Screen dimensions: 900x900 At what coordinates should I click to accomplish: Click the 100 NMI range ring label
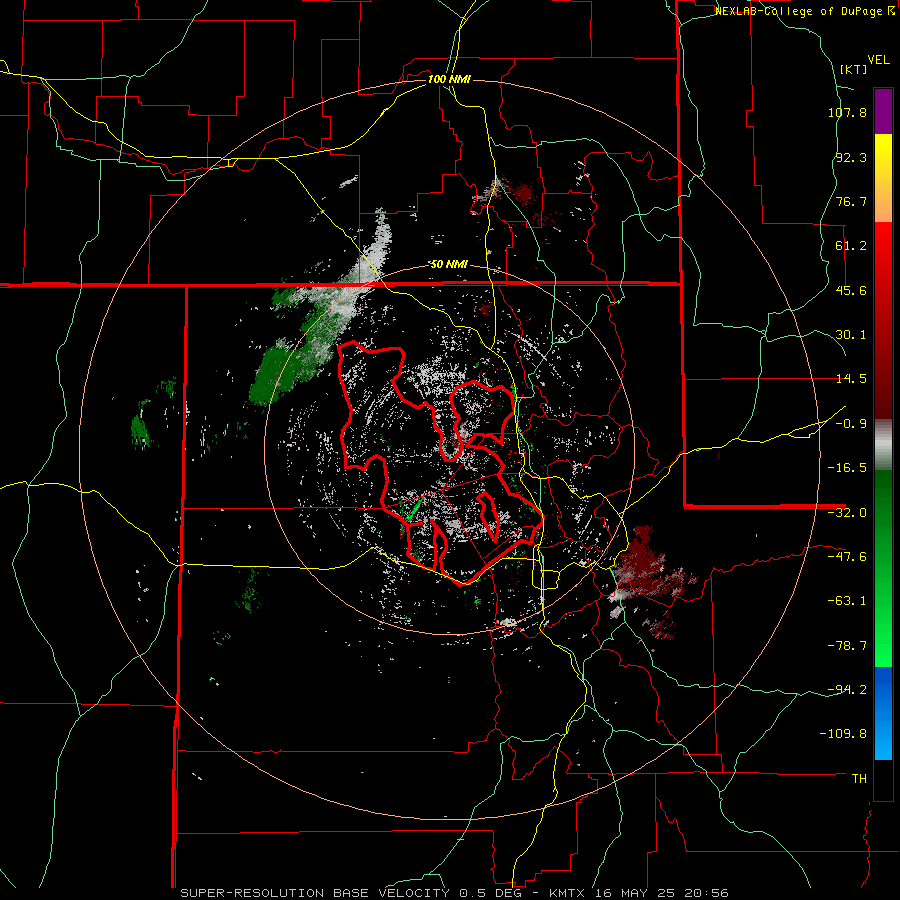click(449, 79)
